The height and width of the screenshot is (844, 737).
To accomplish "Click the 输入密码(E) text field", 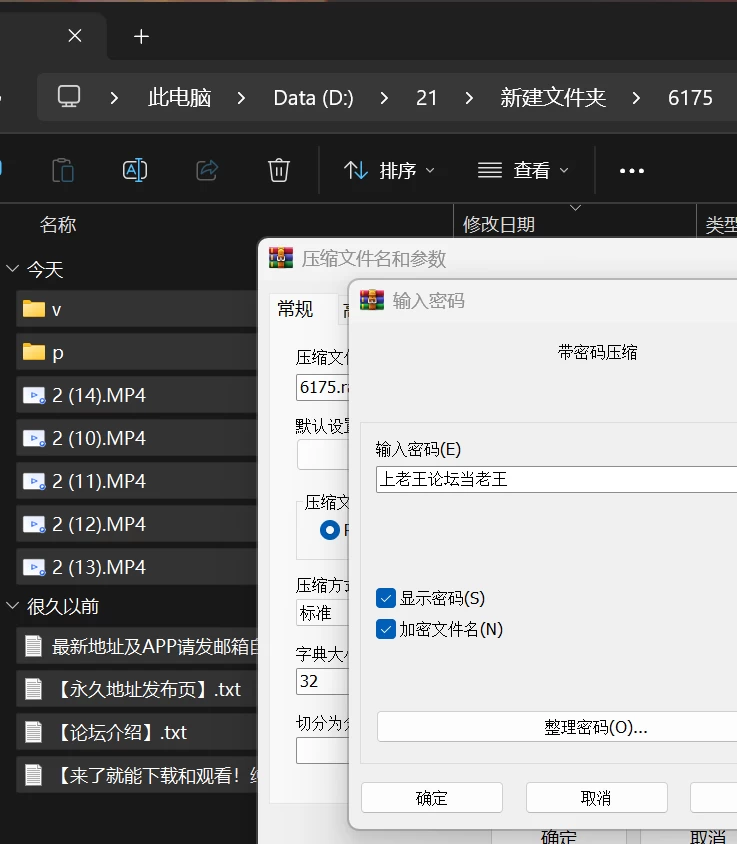I will pos(556,479).
